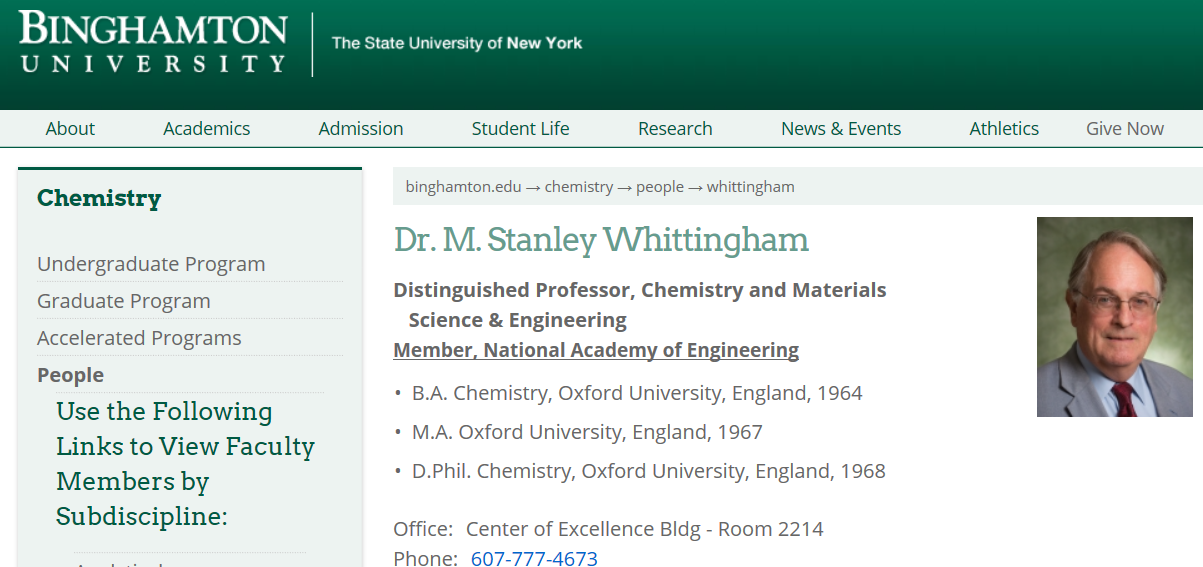1203x567 pixels.
Task: Click the Distinguished Professor title text
Action: pyautogui.click(x=640, y=305)
